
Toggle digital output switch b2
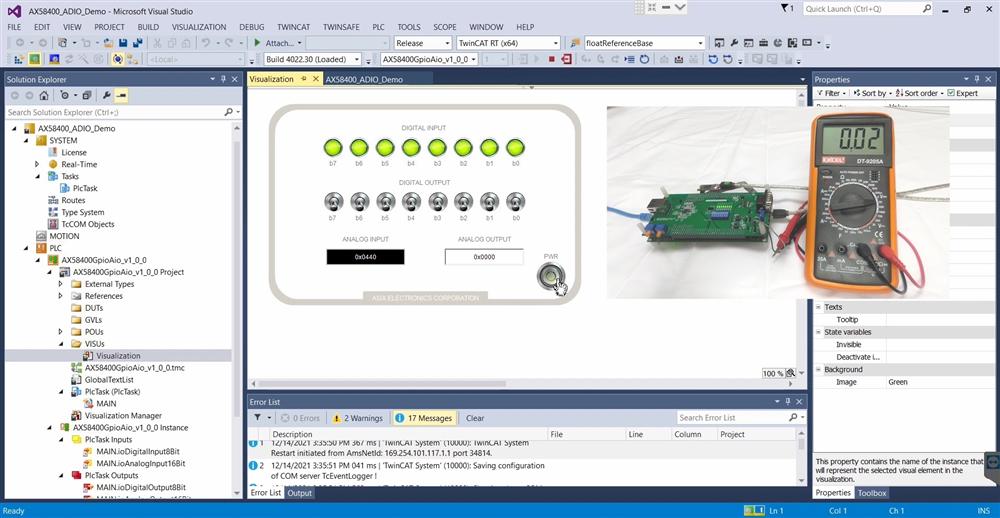(463, 202)
